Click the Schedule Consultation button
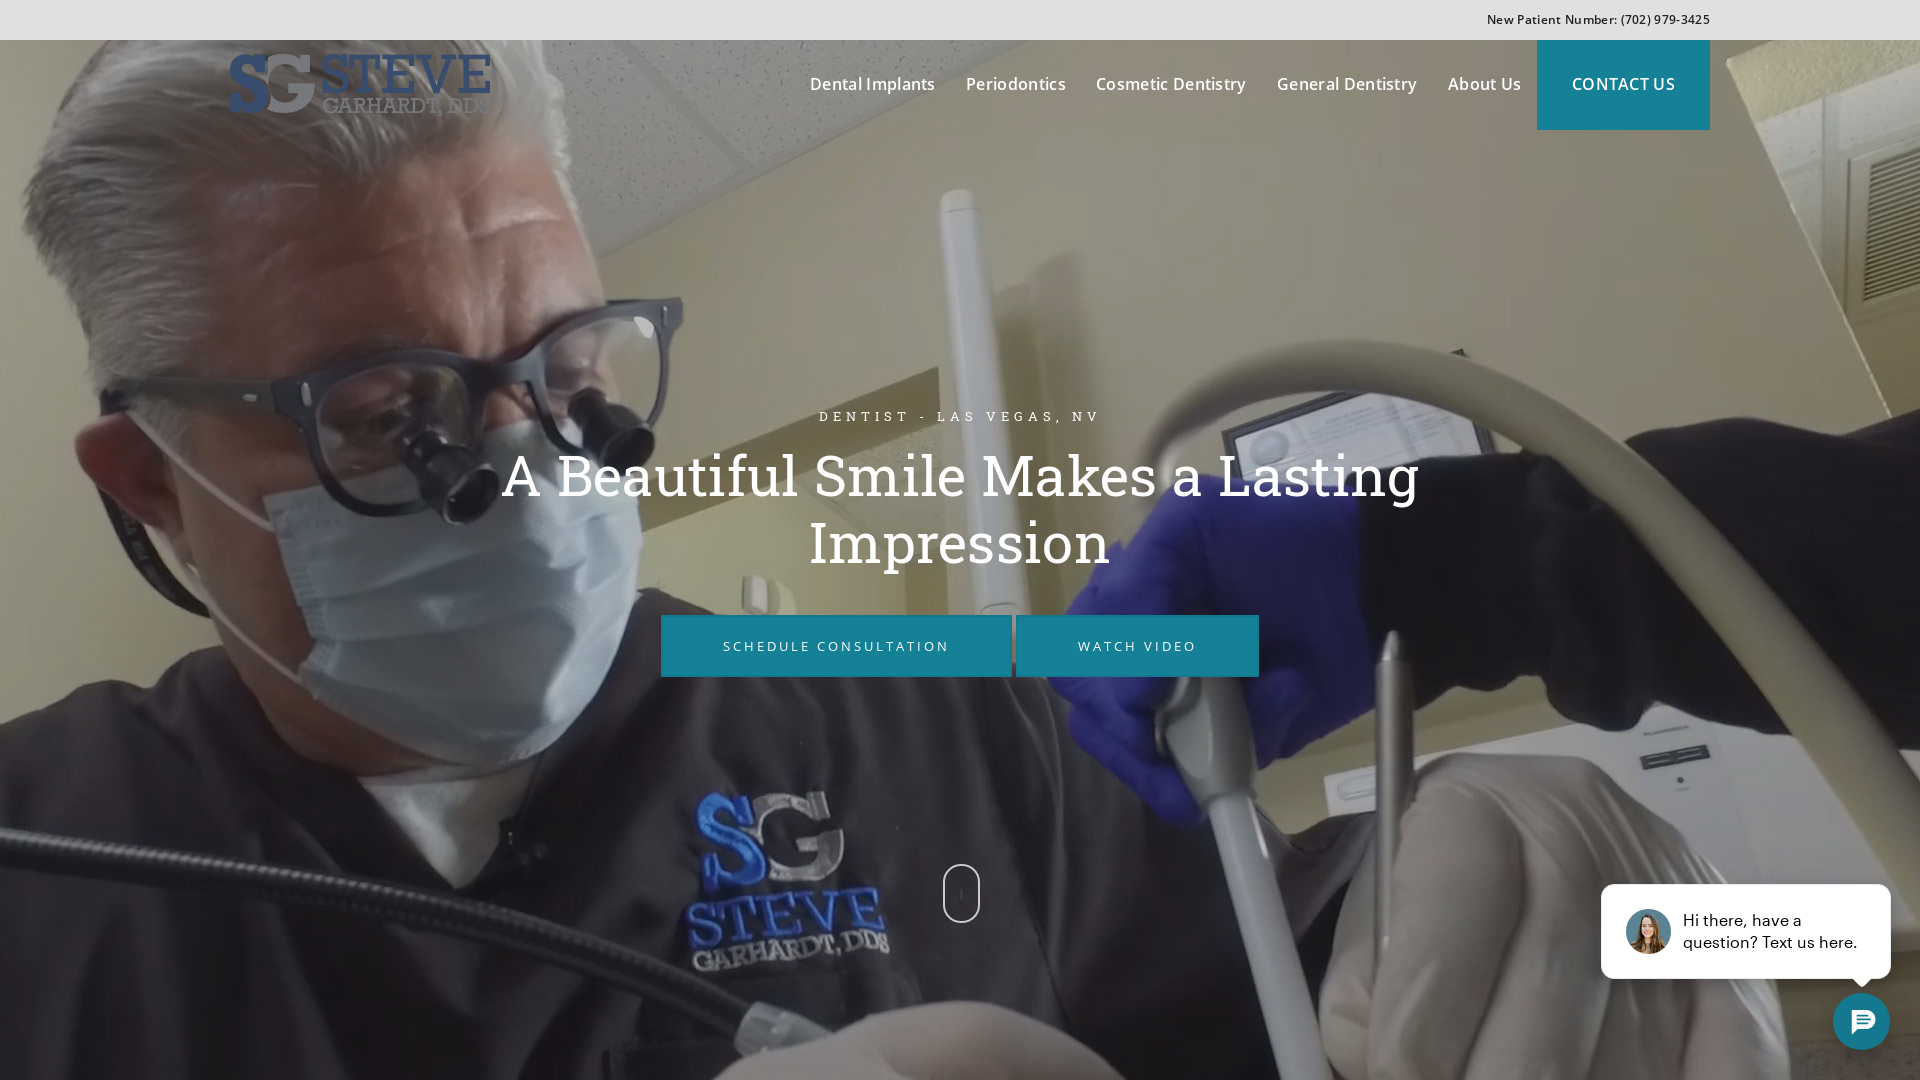Screen dimensions: 1920x1080 [836, 646]
